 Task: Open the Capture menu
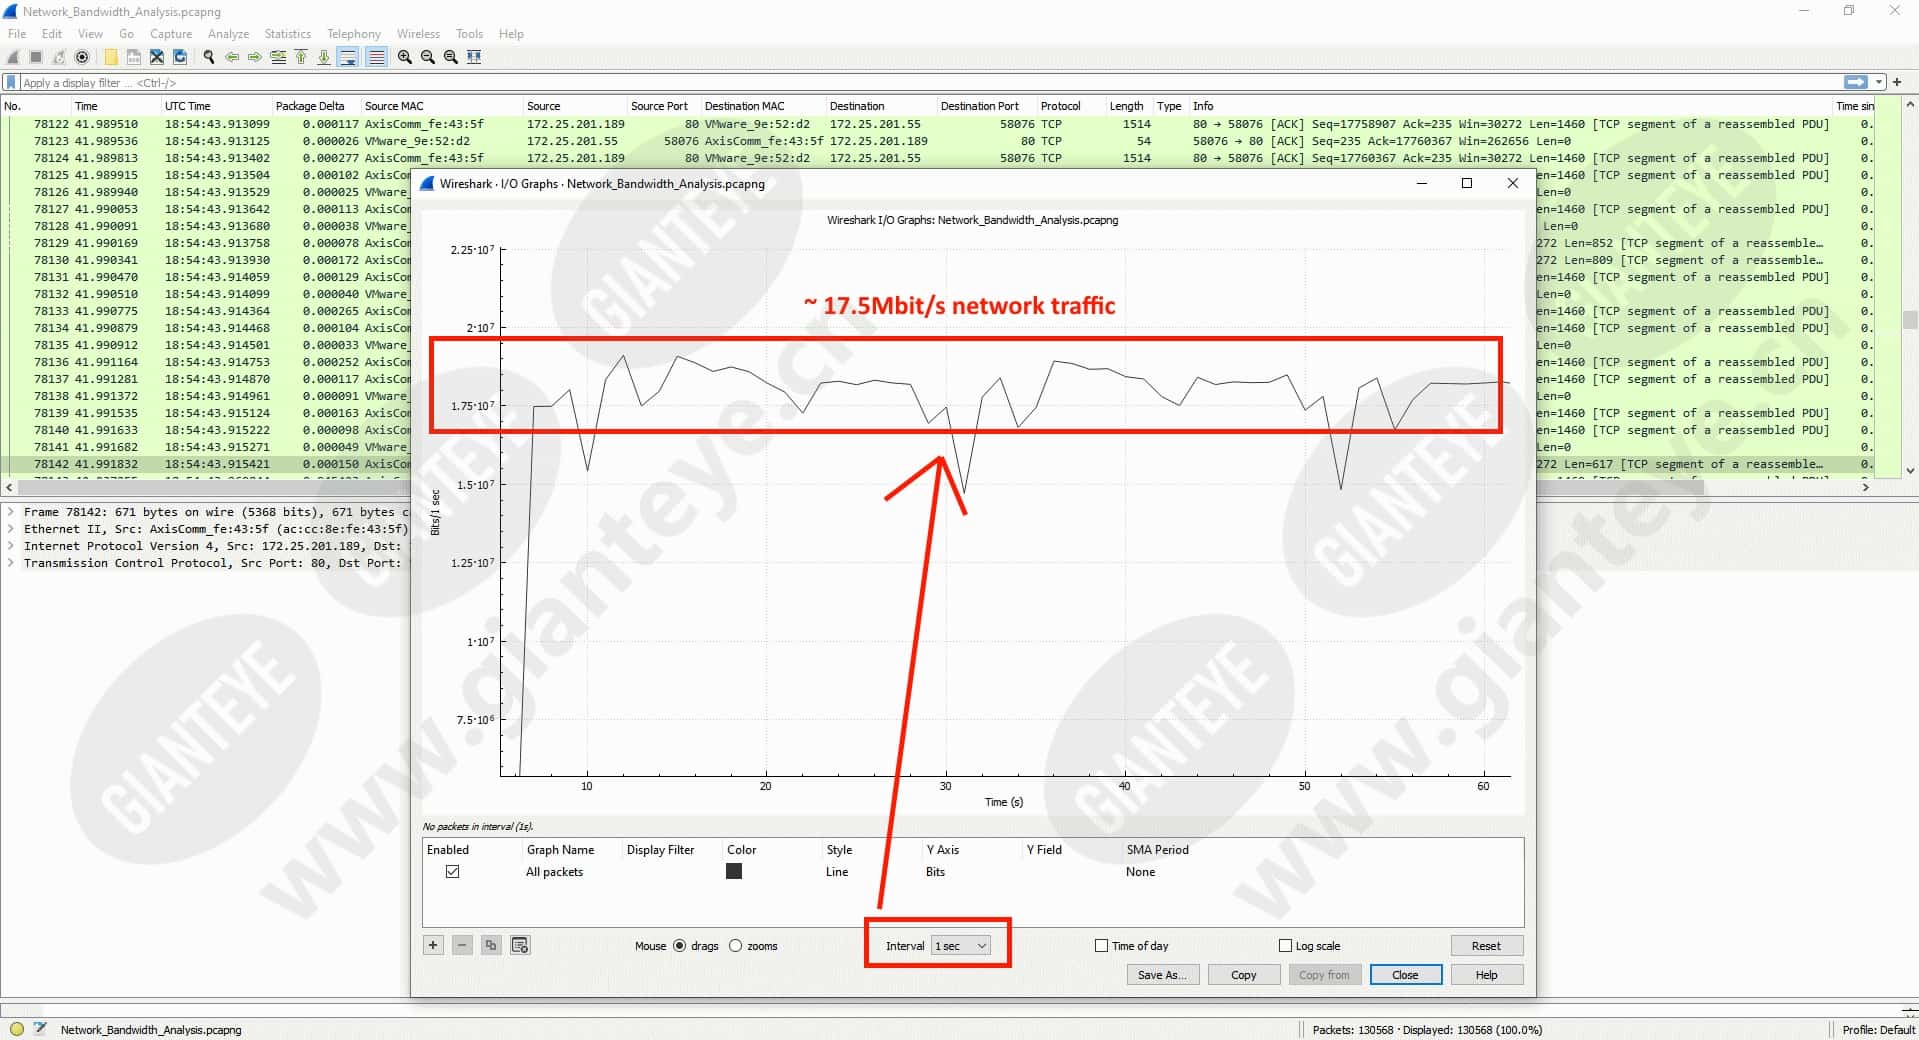pos(171,34)
